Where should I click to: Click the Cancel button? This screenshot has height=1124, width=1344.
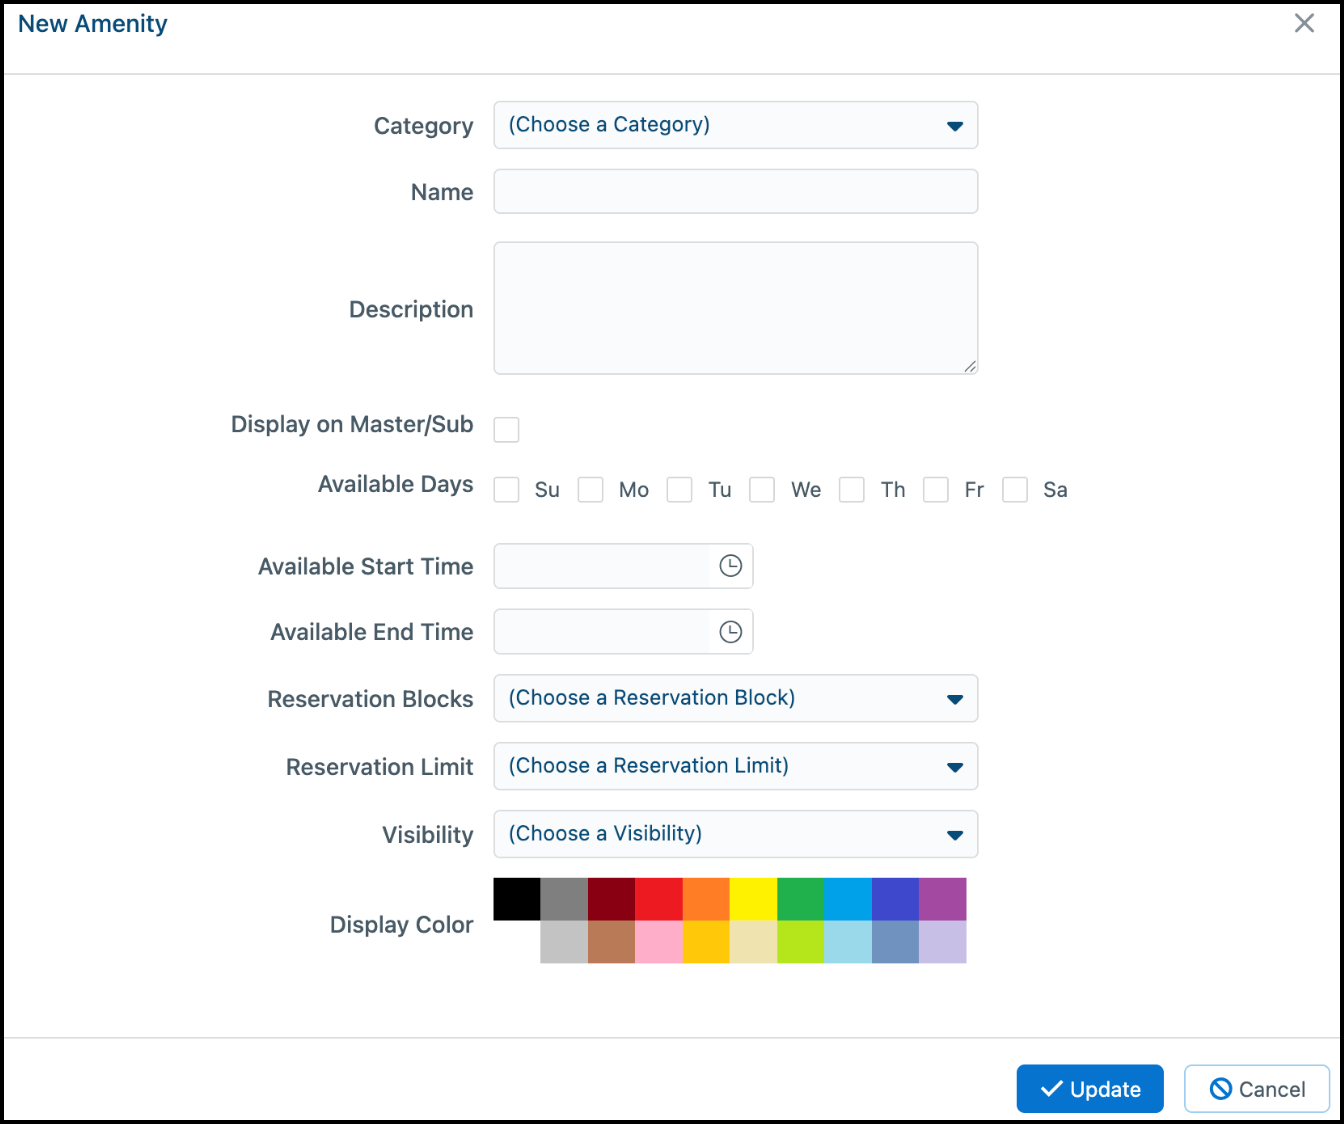[x=1257, y=1089]
